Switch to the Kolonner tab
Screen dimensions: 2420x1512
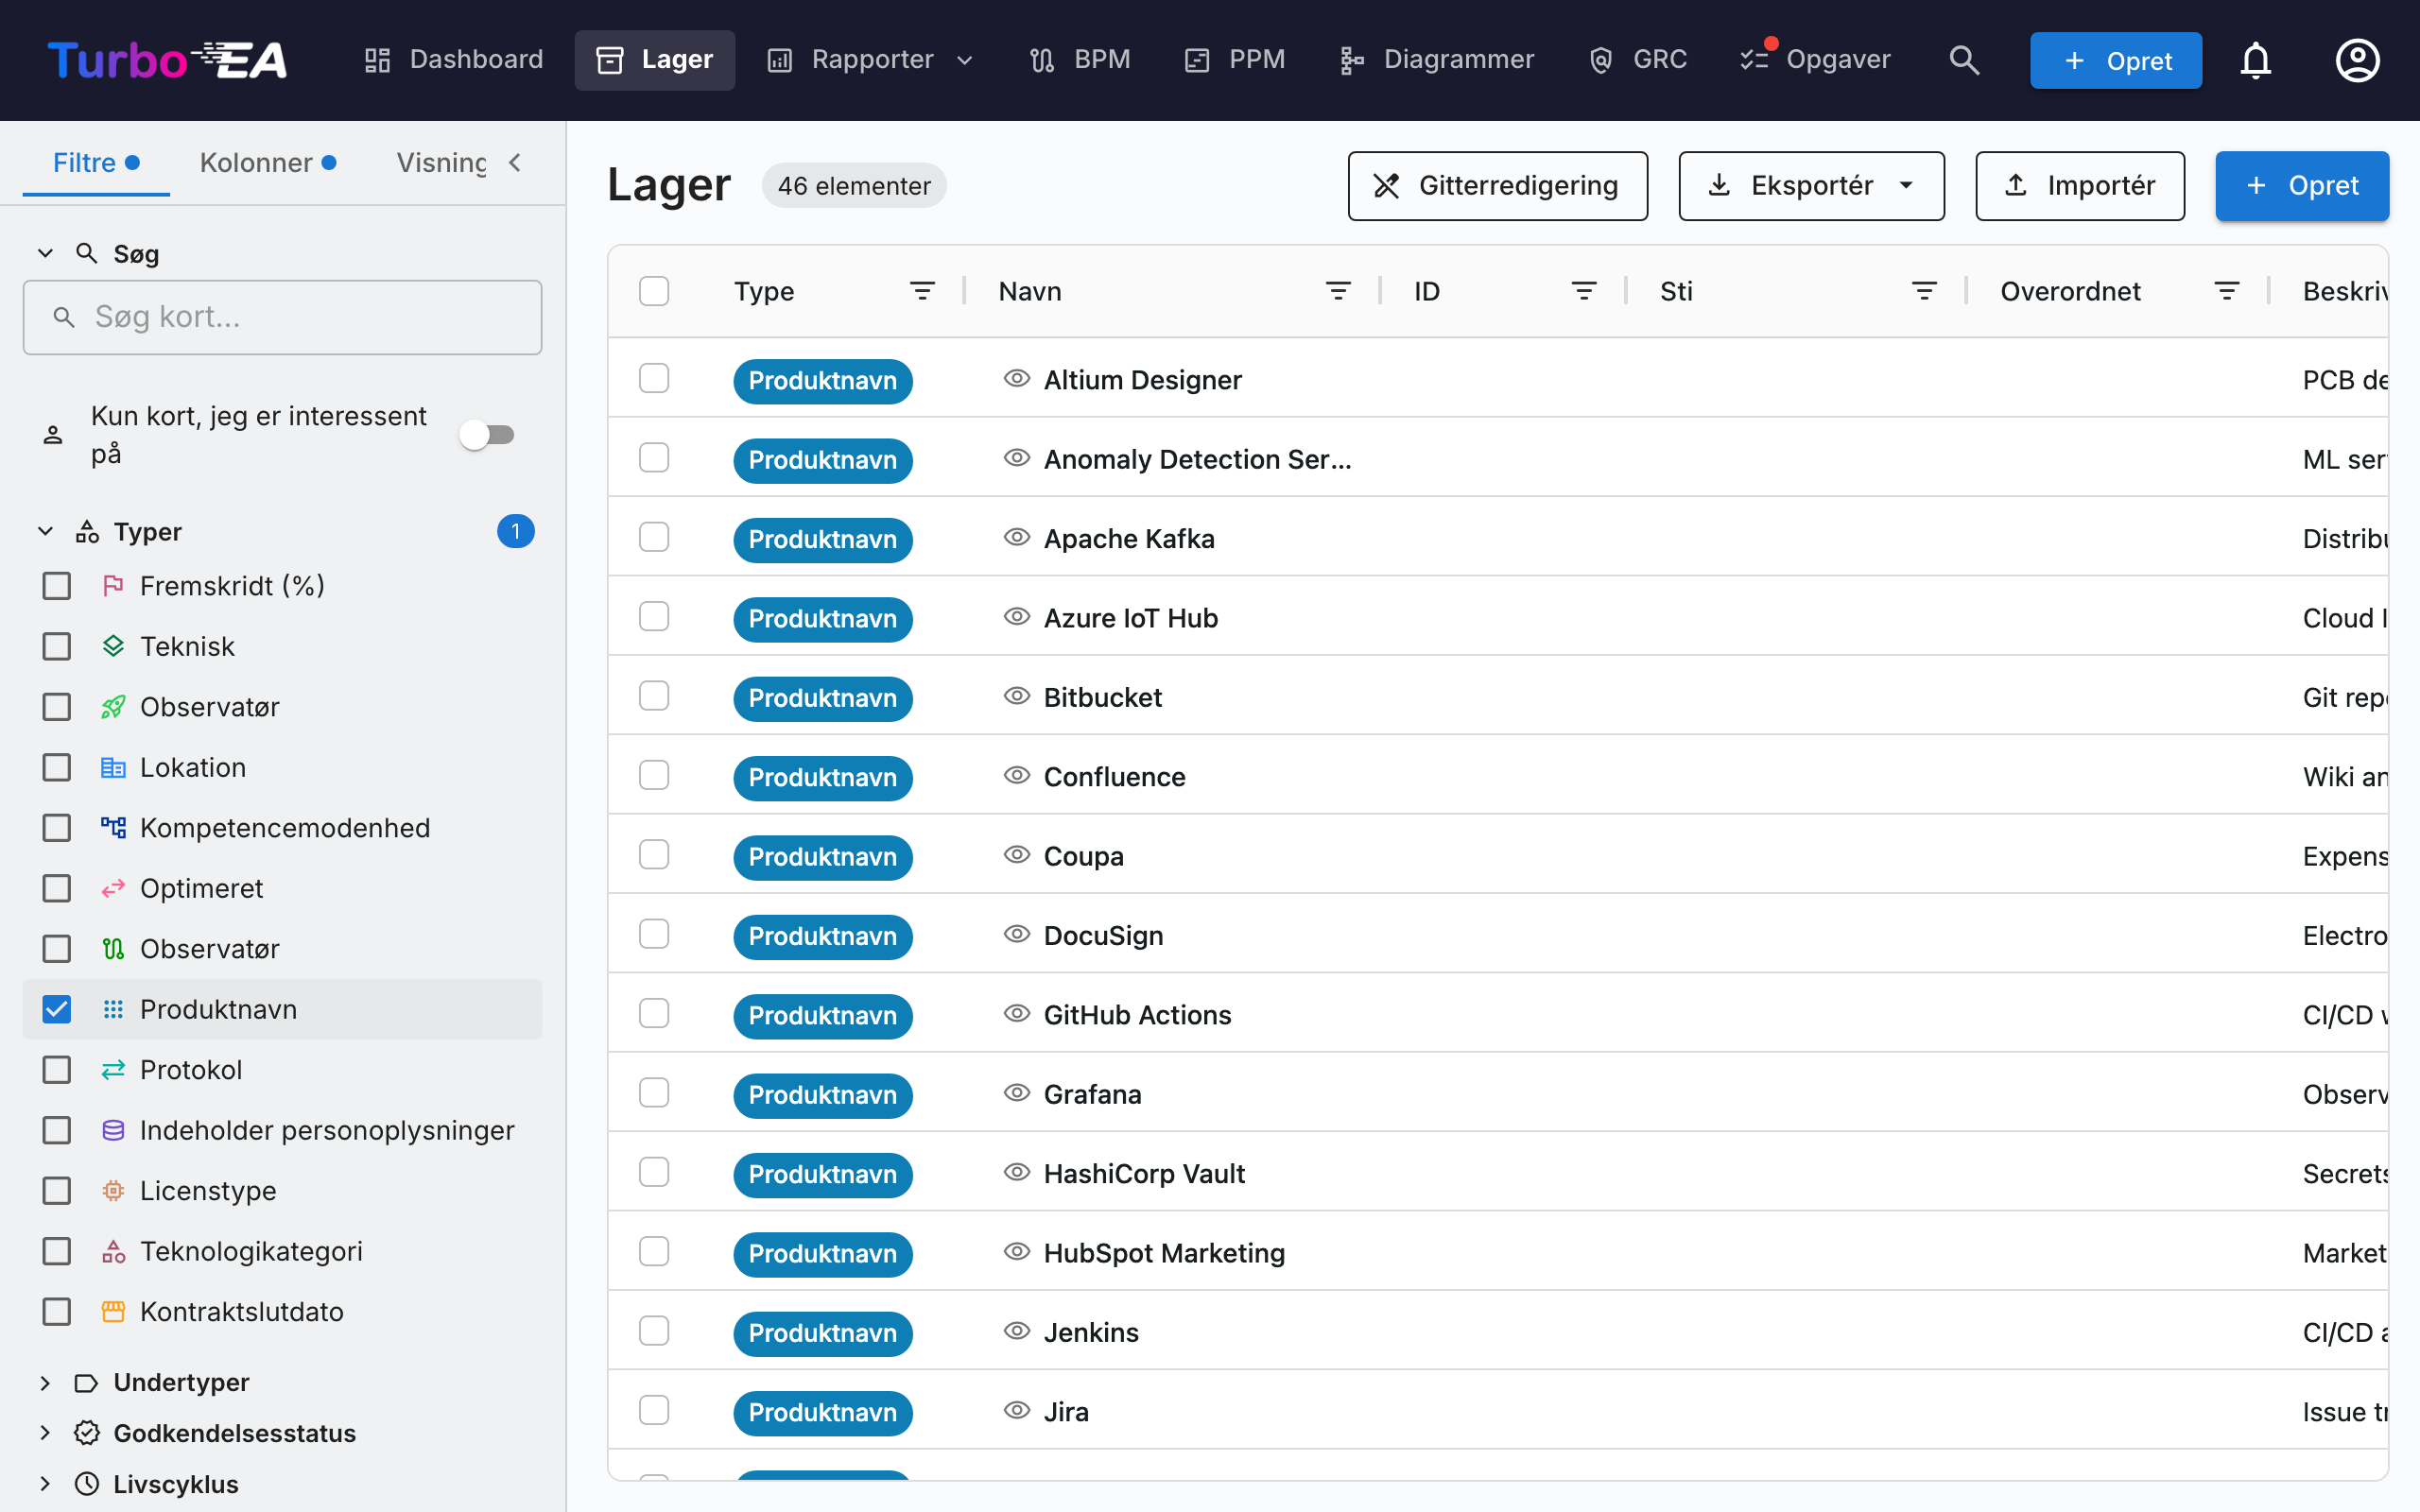[x=267, y=163]
